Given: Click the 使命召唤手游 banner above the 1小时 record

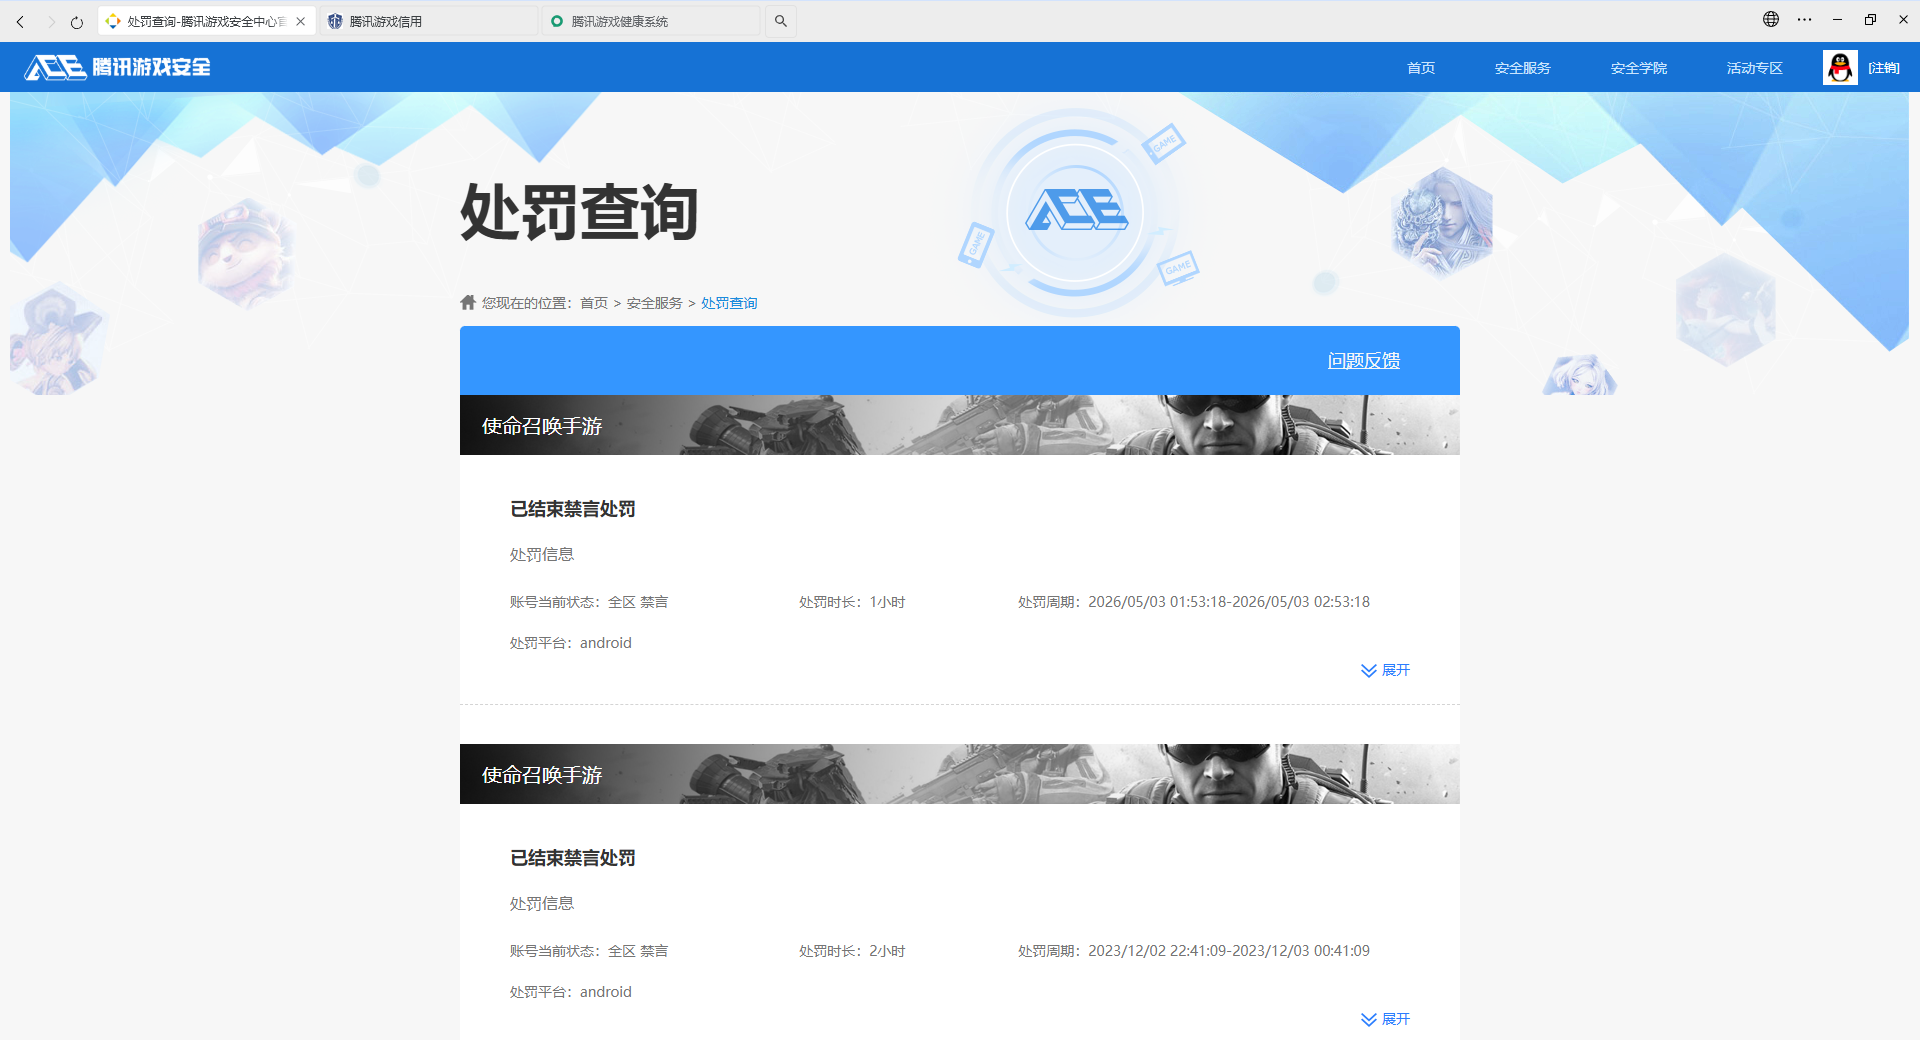Looking at the screenshot, I should [x=960, y=425].
